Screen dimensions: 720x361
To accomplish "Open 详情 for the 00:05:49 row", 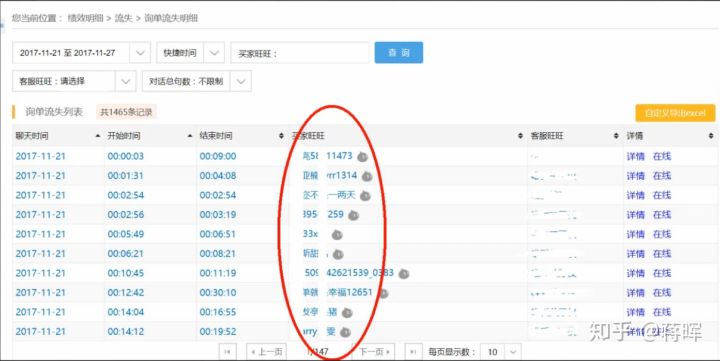I will (x=636, y=235).
